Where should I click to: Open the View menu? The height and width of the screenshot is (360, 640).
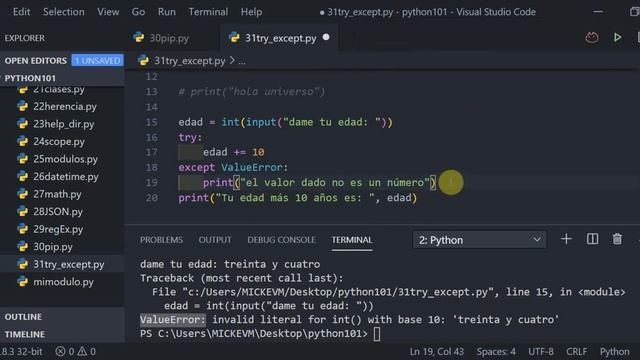pos(108,12)
